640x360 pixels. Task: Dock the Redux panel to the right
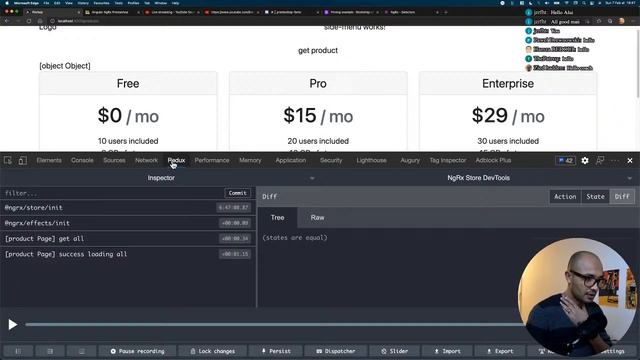coord(50,351)
